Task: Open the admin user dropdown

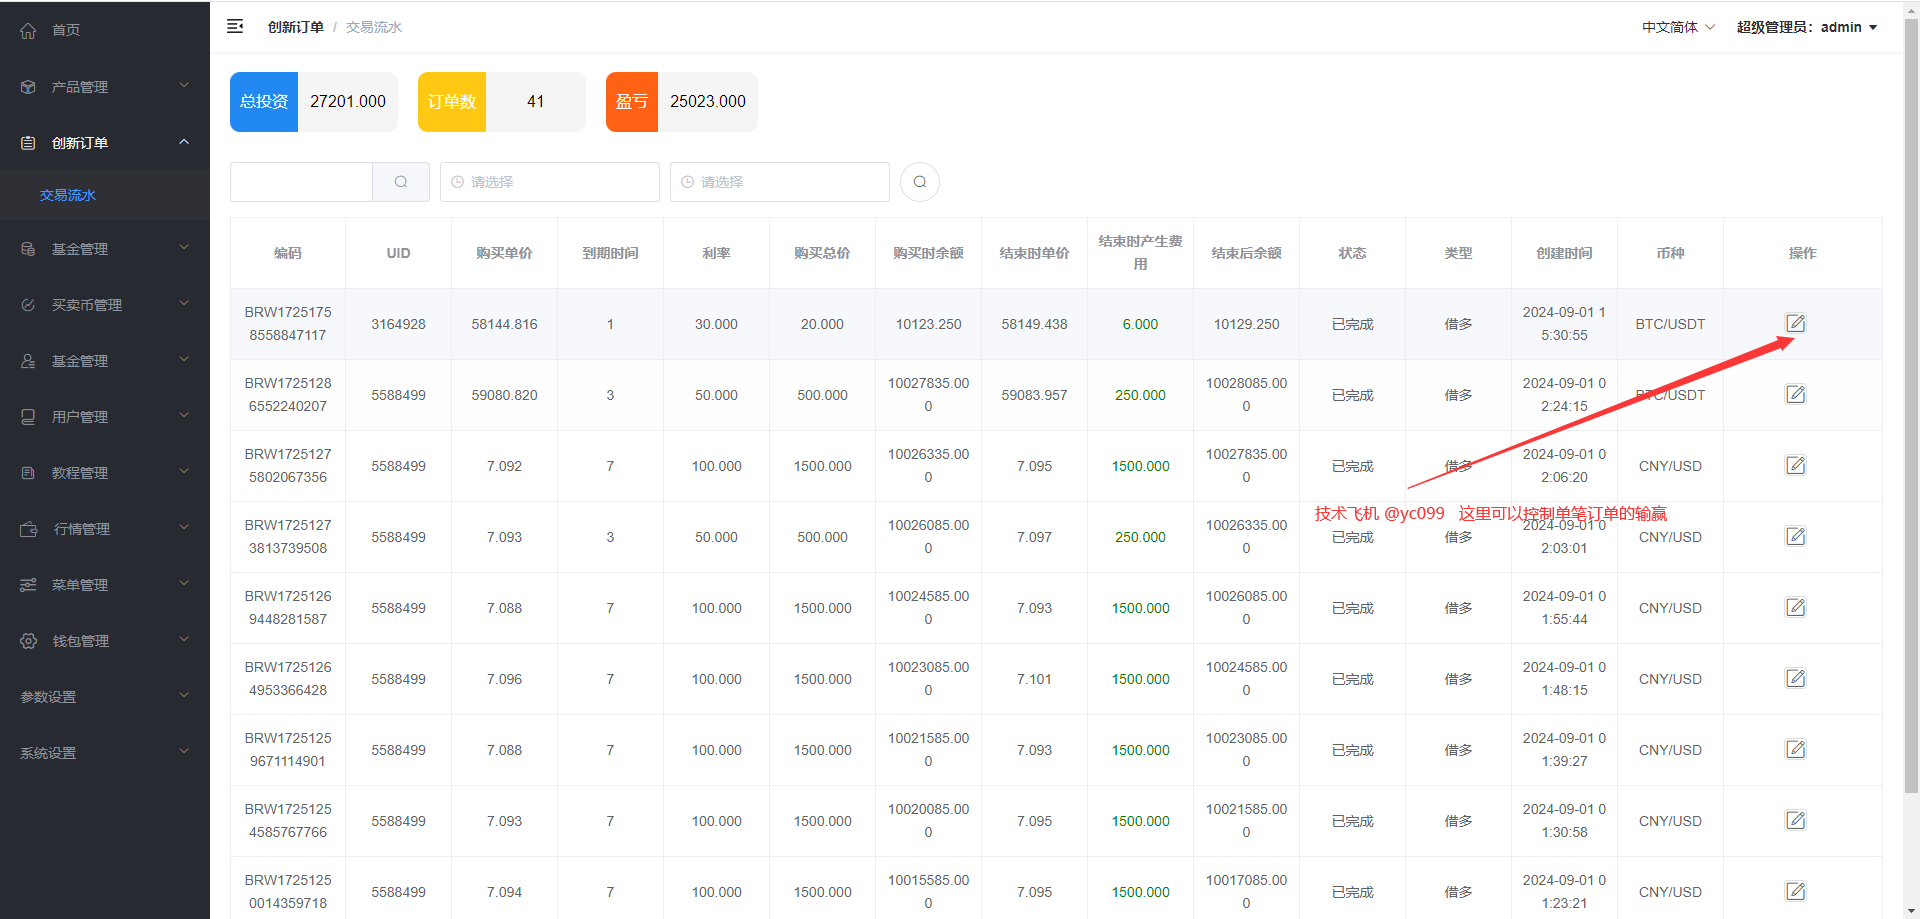Action: click(1806, 27)
